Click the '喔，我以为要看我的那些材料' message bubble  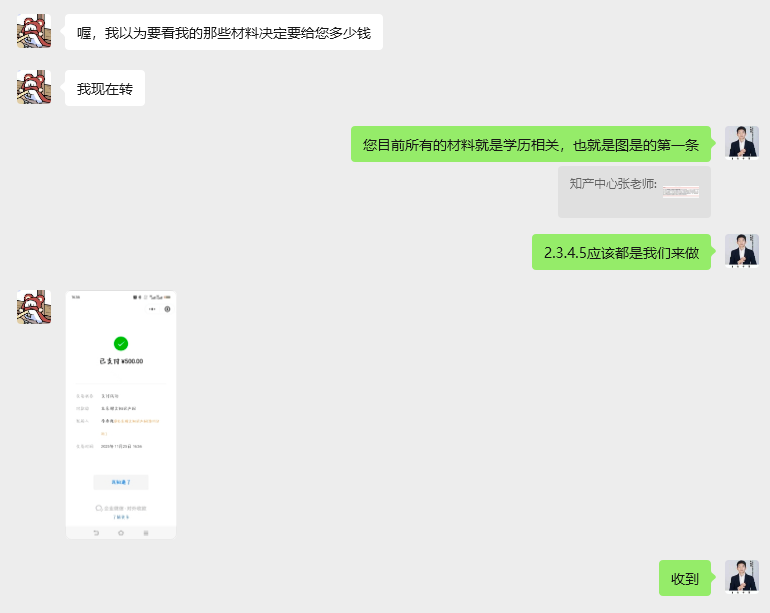tap(223, 33)
